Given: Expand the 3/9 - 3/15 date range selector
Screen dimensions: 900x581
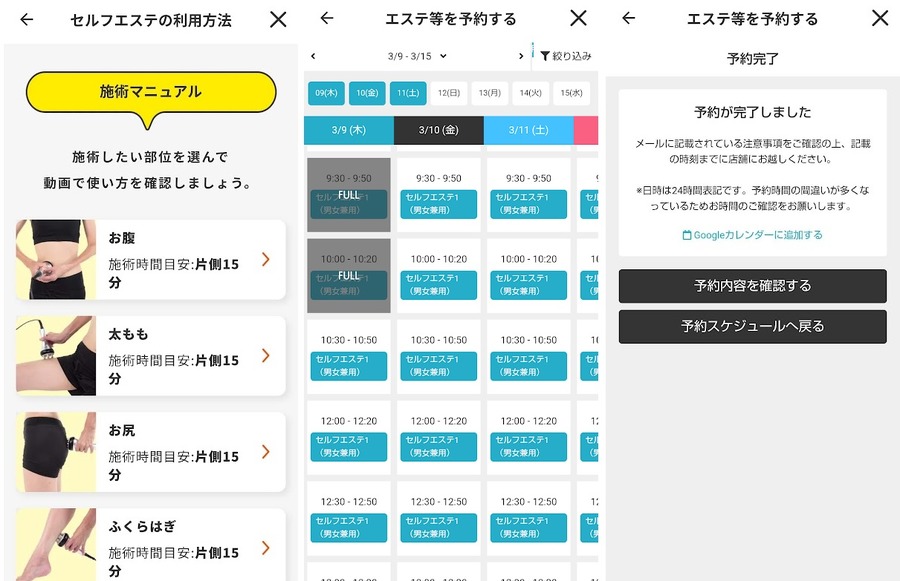Looking at the screenshot, I should [418, 55].
